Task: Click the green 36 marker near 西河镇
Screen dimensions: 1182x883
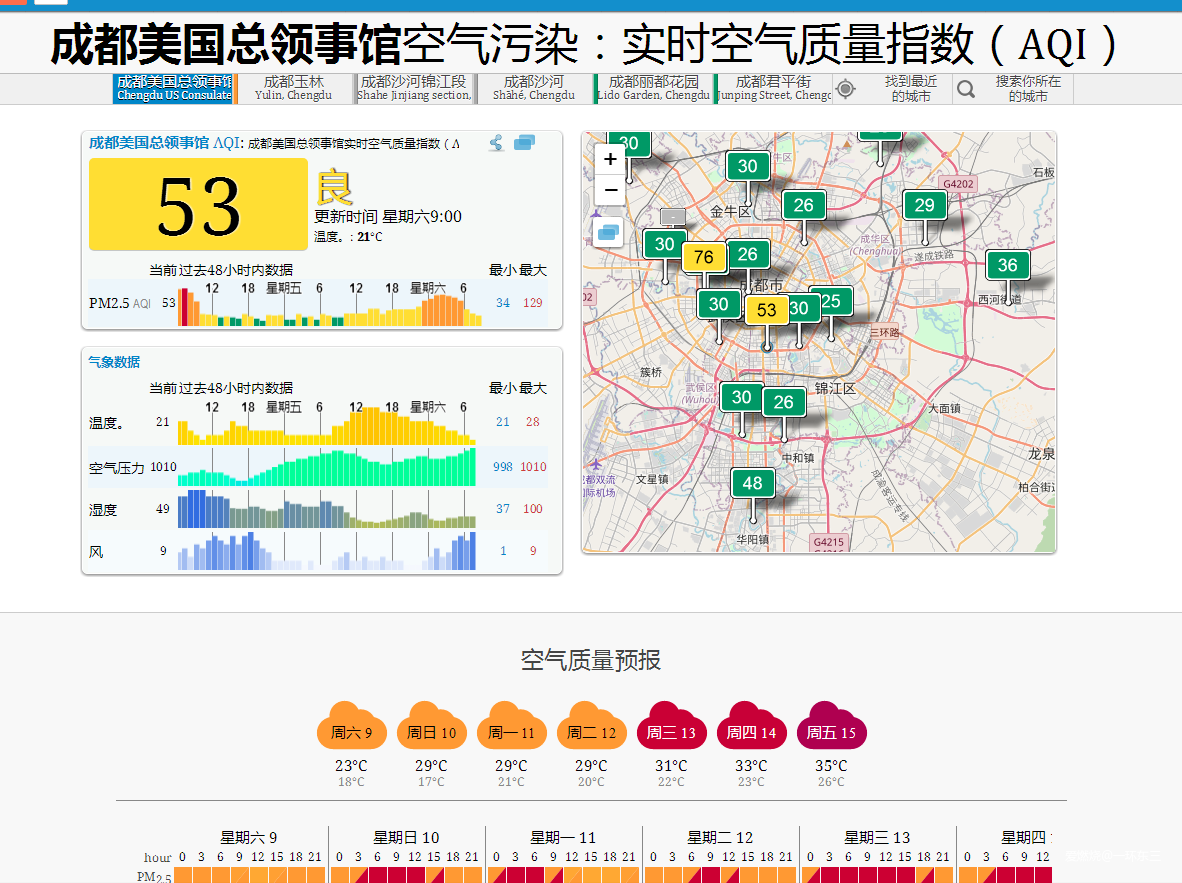Action: click(1007, 265)
